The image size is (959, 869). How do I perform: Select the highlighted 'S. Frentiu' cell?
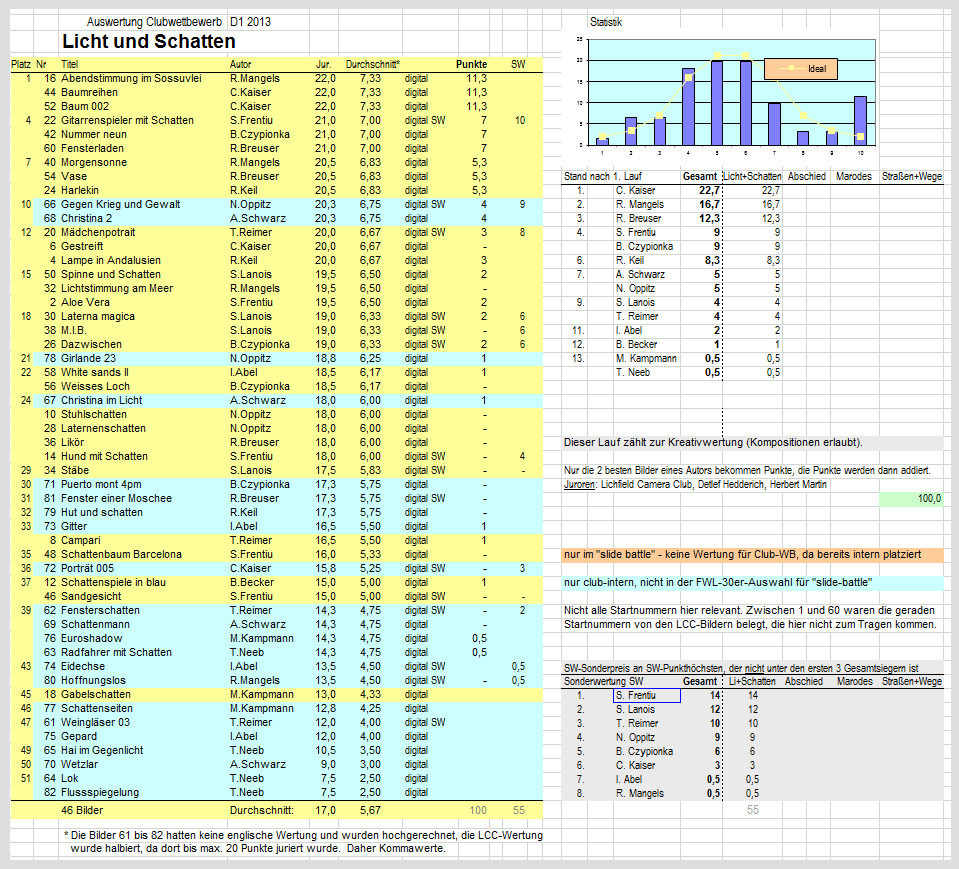coord(646,695)
